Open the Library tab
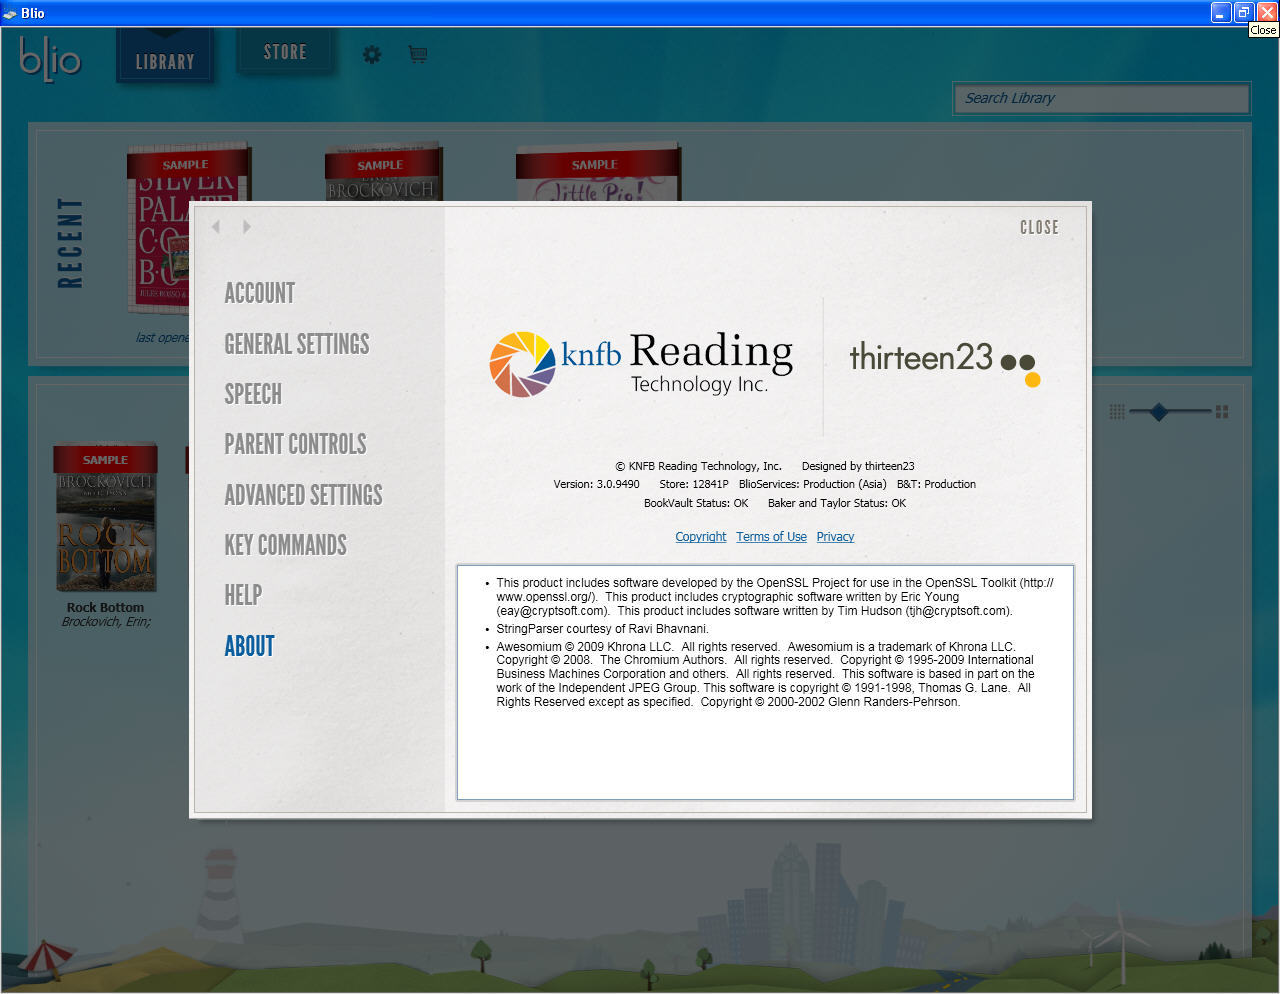Image resolution: width=1280 pixels, height=994 pixels. coord(165,61)
